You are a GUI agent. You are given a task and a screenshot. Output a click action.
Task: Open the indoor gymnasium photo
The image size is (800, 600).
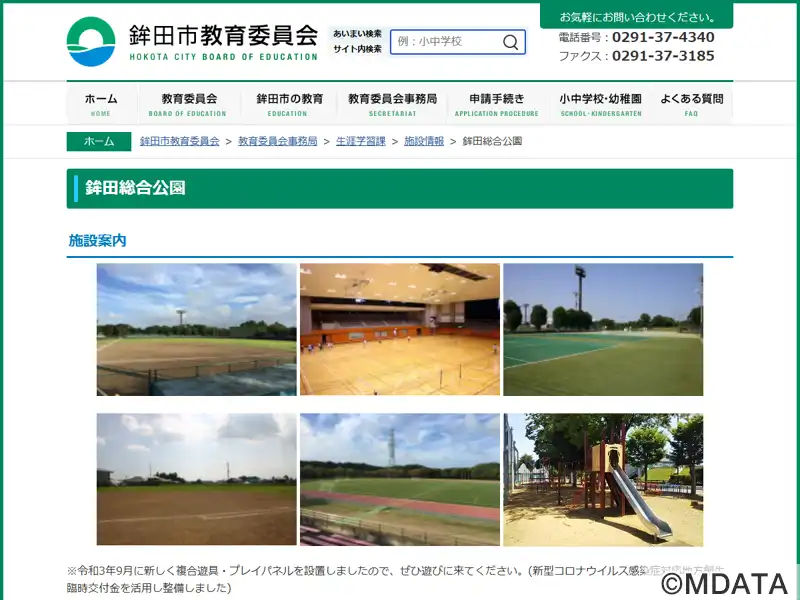(x=399, y=329)
